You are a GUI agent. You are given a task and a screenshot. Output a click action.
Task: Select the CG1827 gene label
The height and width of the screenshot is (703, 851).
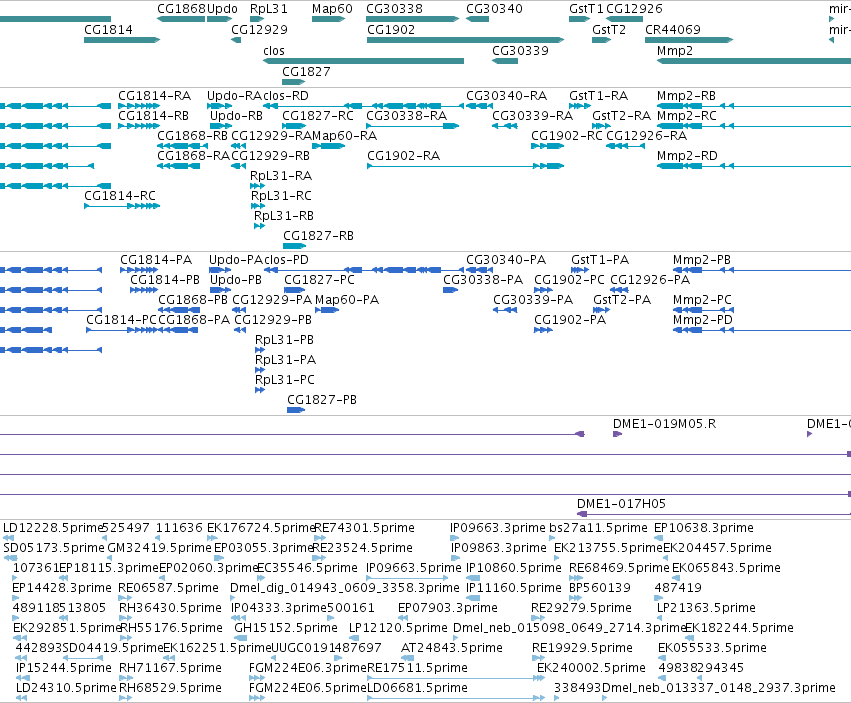(306, 72)
